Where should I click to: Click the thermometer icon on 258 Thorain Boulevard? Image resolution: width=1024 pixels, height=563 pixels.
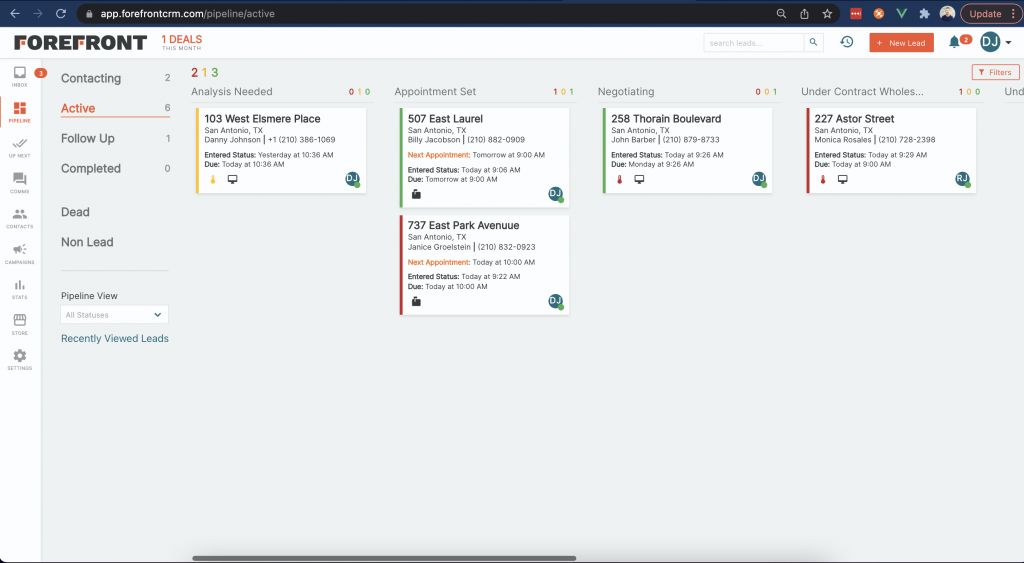[620, 179]
